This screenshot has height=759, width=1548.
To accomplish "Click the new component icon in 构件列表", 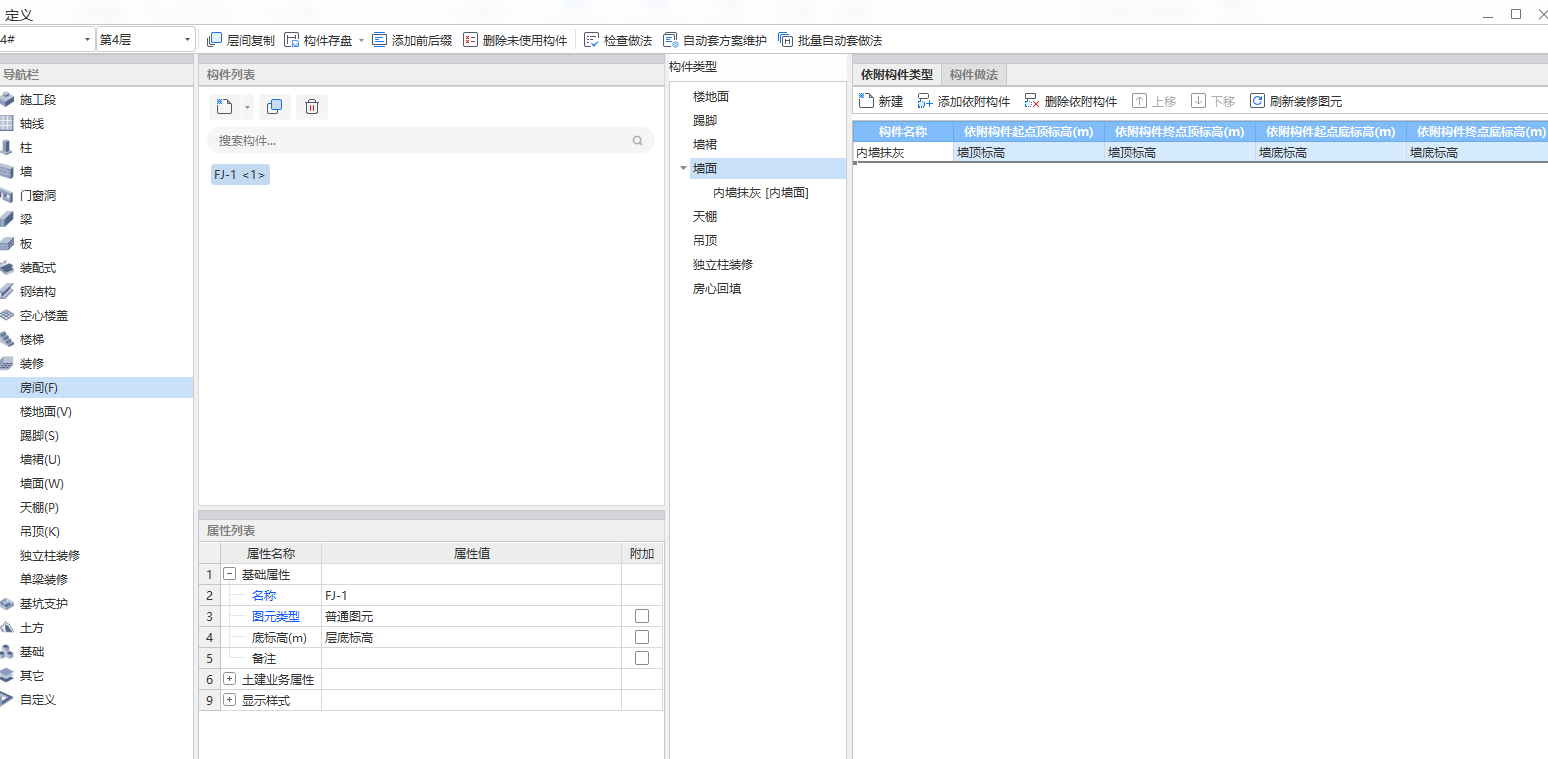I will pyautogui.click(x=224, y=106).
